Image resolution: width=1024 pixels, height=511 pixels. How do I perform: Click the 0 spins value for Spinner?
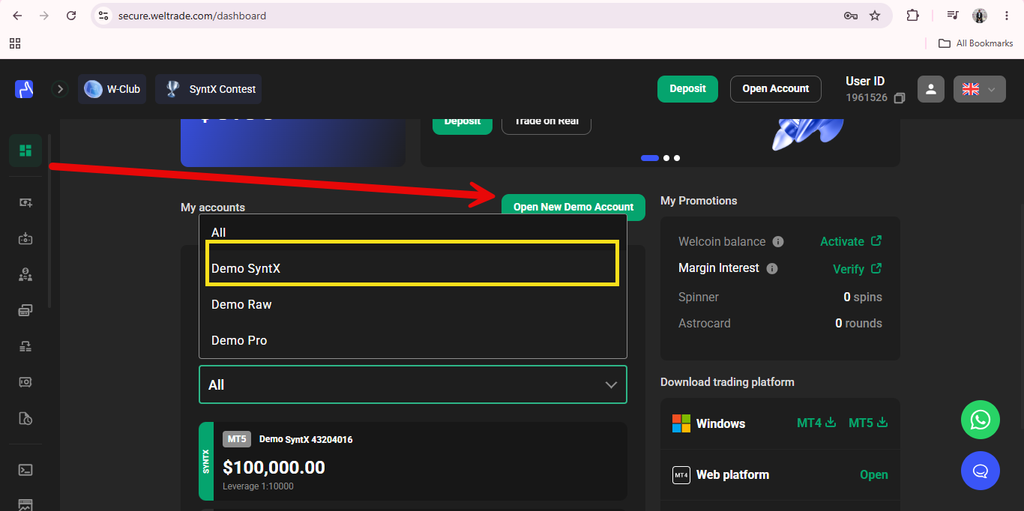click(863, 297)
